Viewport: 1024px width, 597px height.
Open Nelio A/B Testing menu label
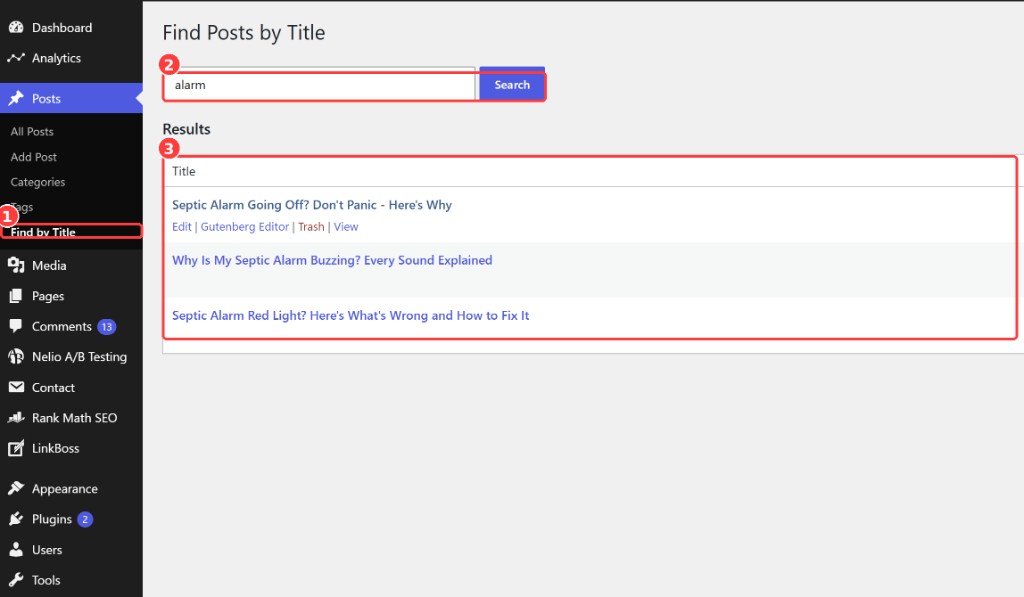click(x=79, y=357)
